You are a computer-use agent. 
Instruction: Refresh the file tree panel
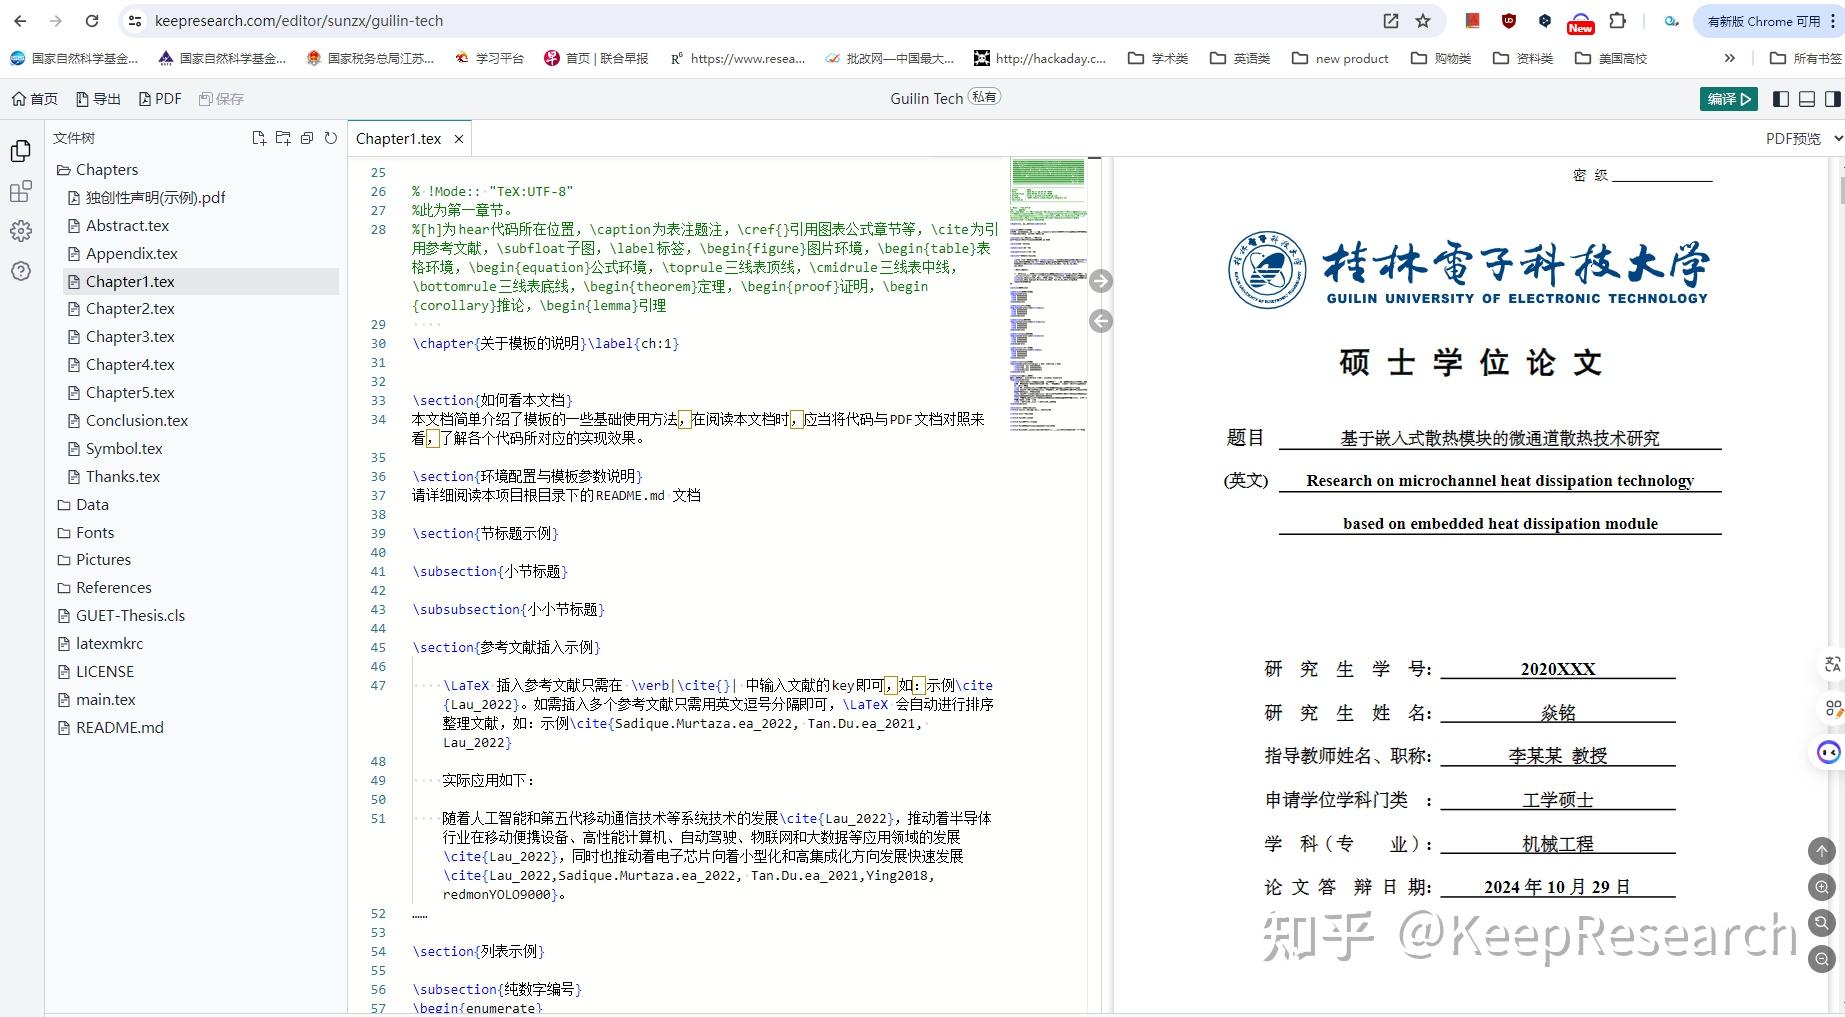[331, 137]
